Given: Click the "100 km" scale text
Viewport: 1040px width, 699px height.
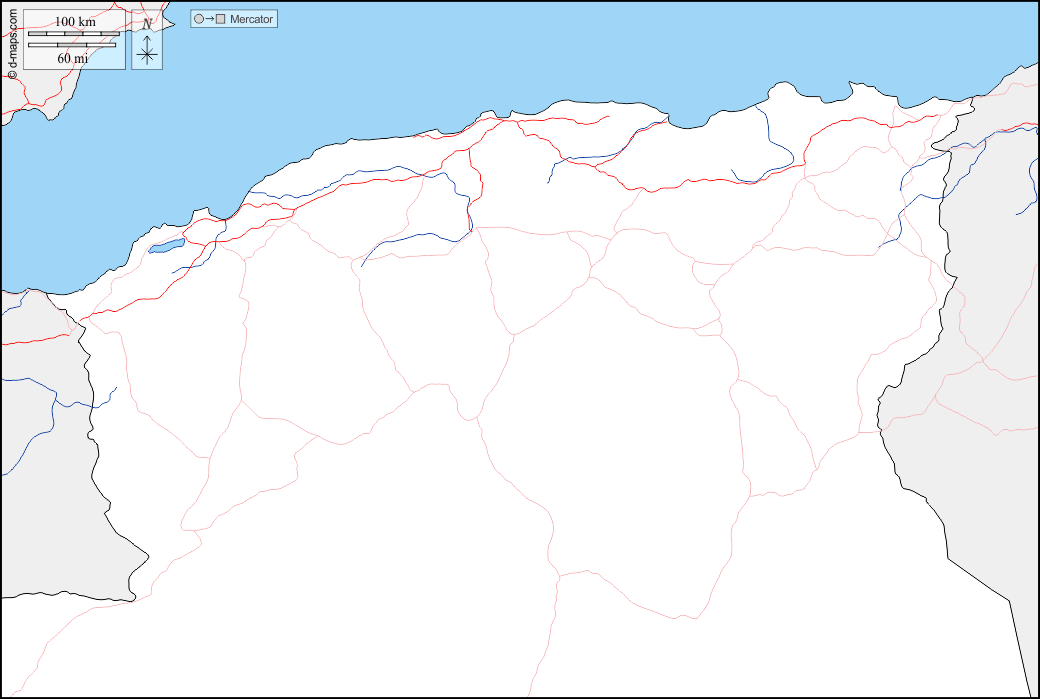Looking at the screenshot, I should tap(74, 22).
